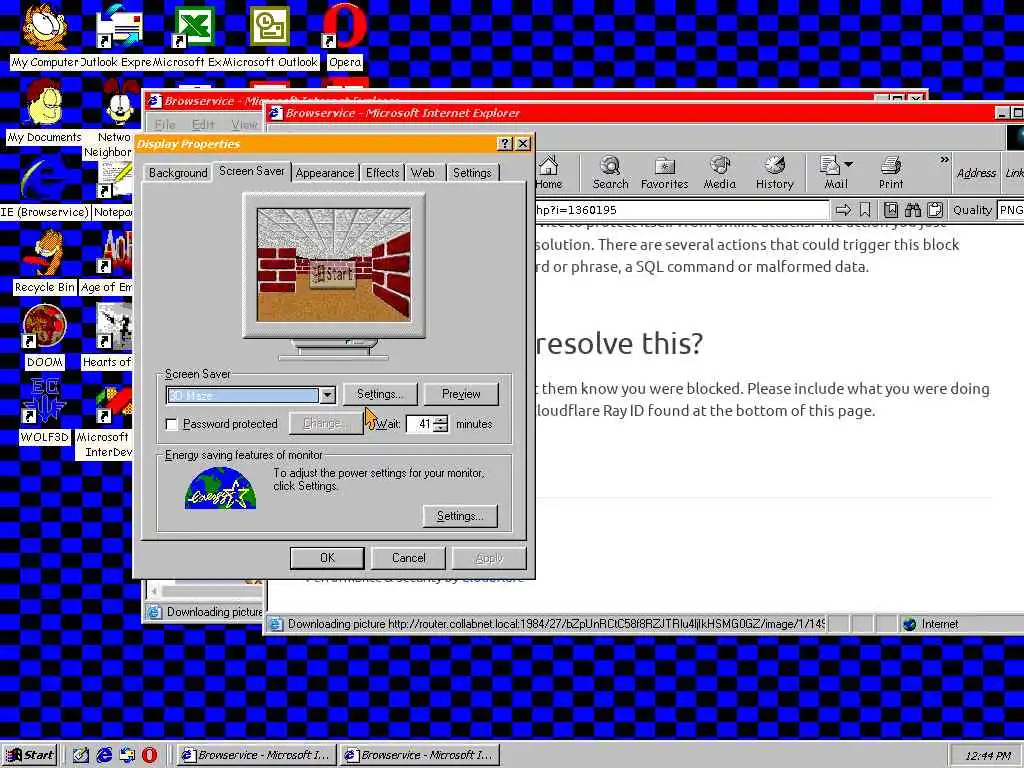
Task: Select the WOLF3D desktop shortcut
Action: (x=44, y=411)
